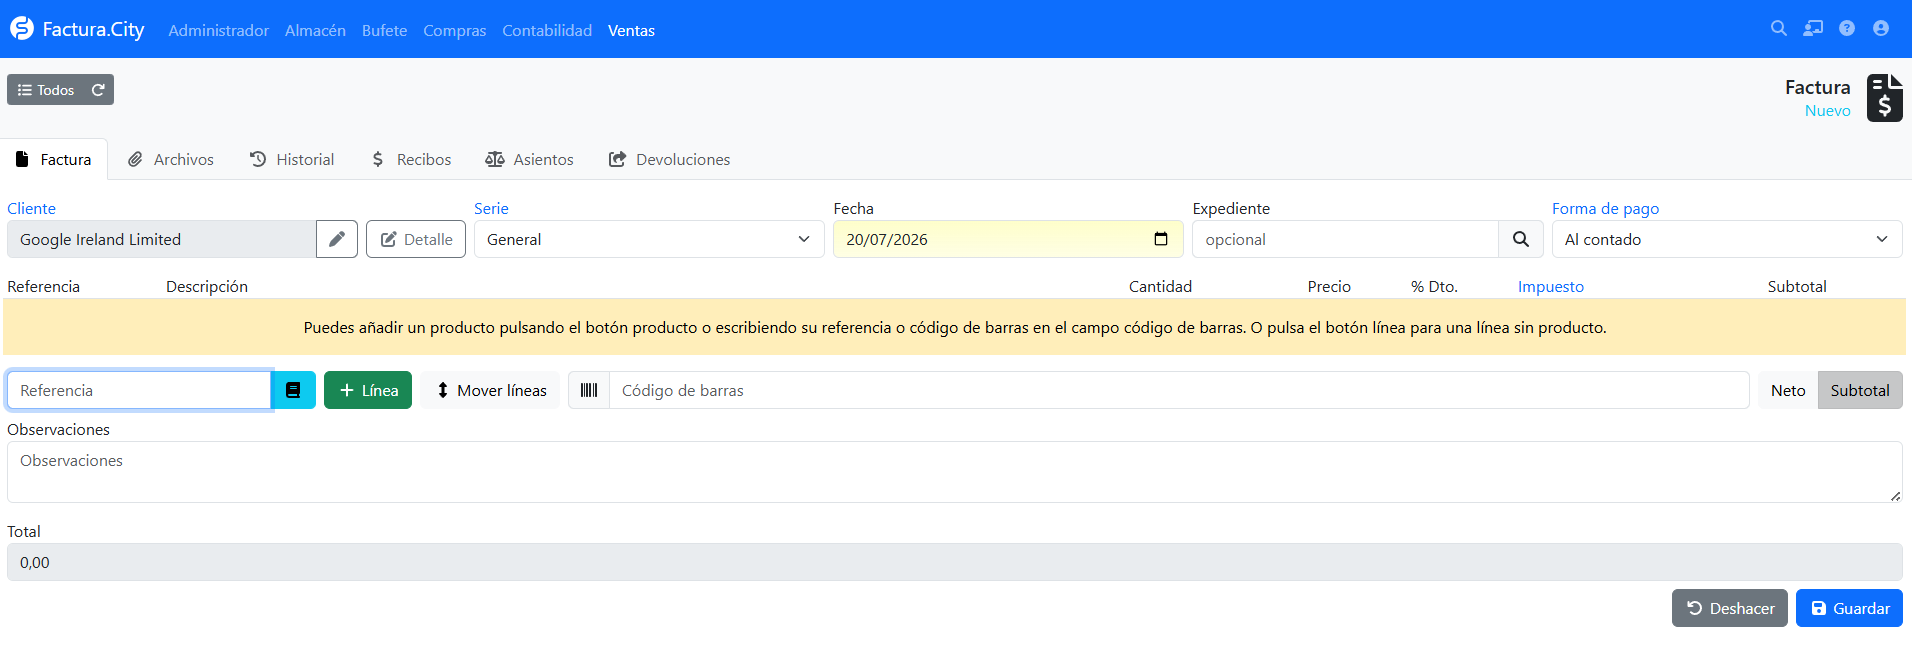Click the Impuesto column link
Image resolution: width=1912 pixels, height=657 pixels.
(1550, 286)
